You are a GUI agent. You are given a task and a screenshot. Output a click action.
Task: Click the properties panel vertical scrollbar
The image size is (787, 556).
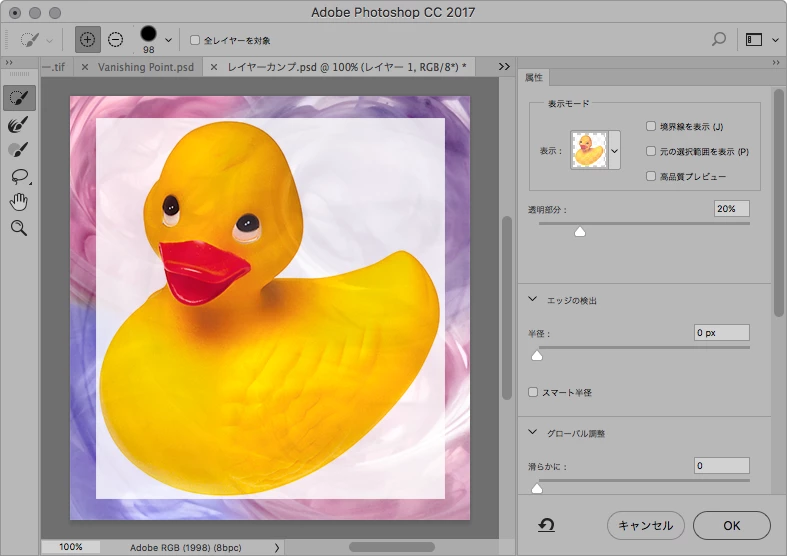point(778,203)
